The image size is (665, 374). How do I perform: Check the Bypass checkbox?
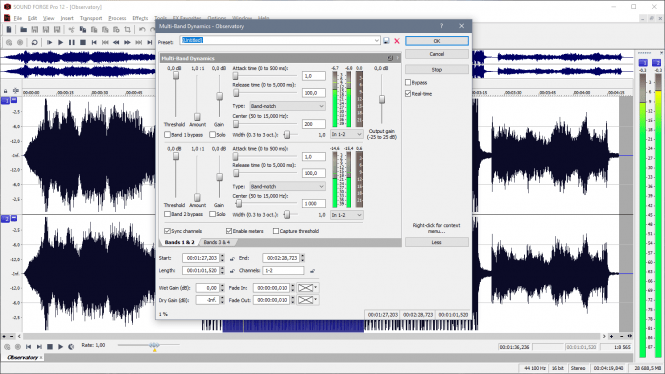pos(408,82)
